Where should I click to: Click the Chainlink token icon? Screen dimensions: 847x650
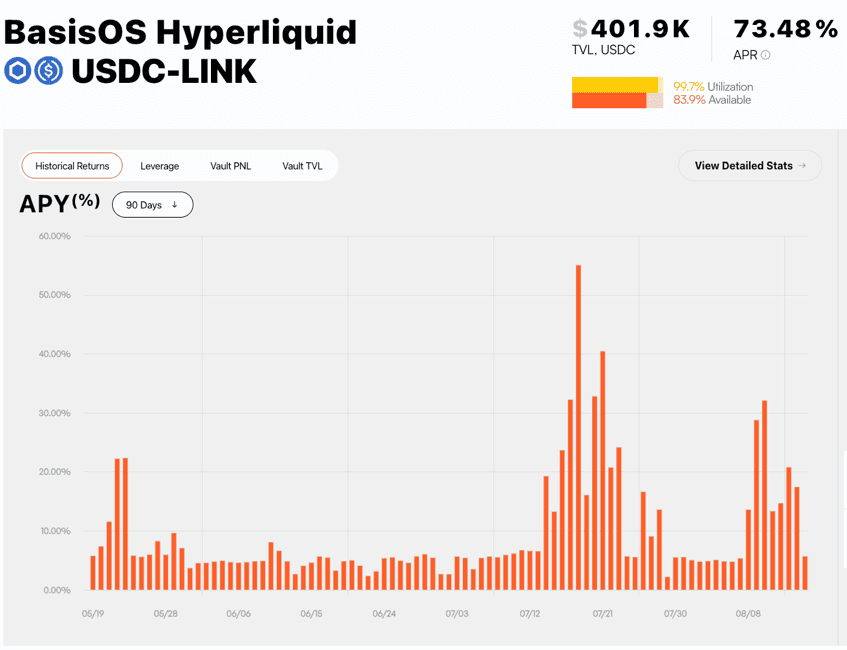point(17,71)
